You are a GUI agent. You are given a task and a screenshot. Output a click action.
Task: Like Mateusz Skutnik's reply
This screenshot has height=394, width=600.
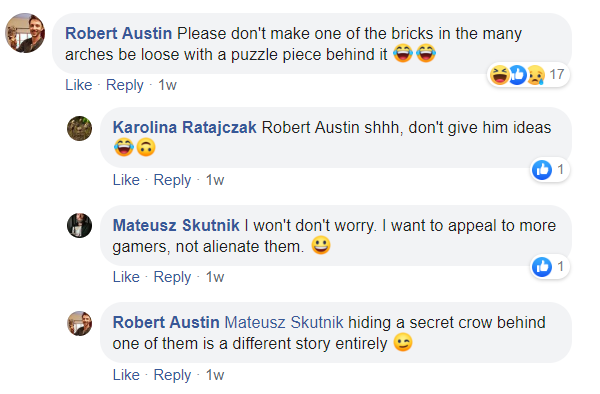click(126, 277)
